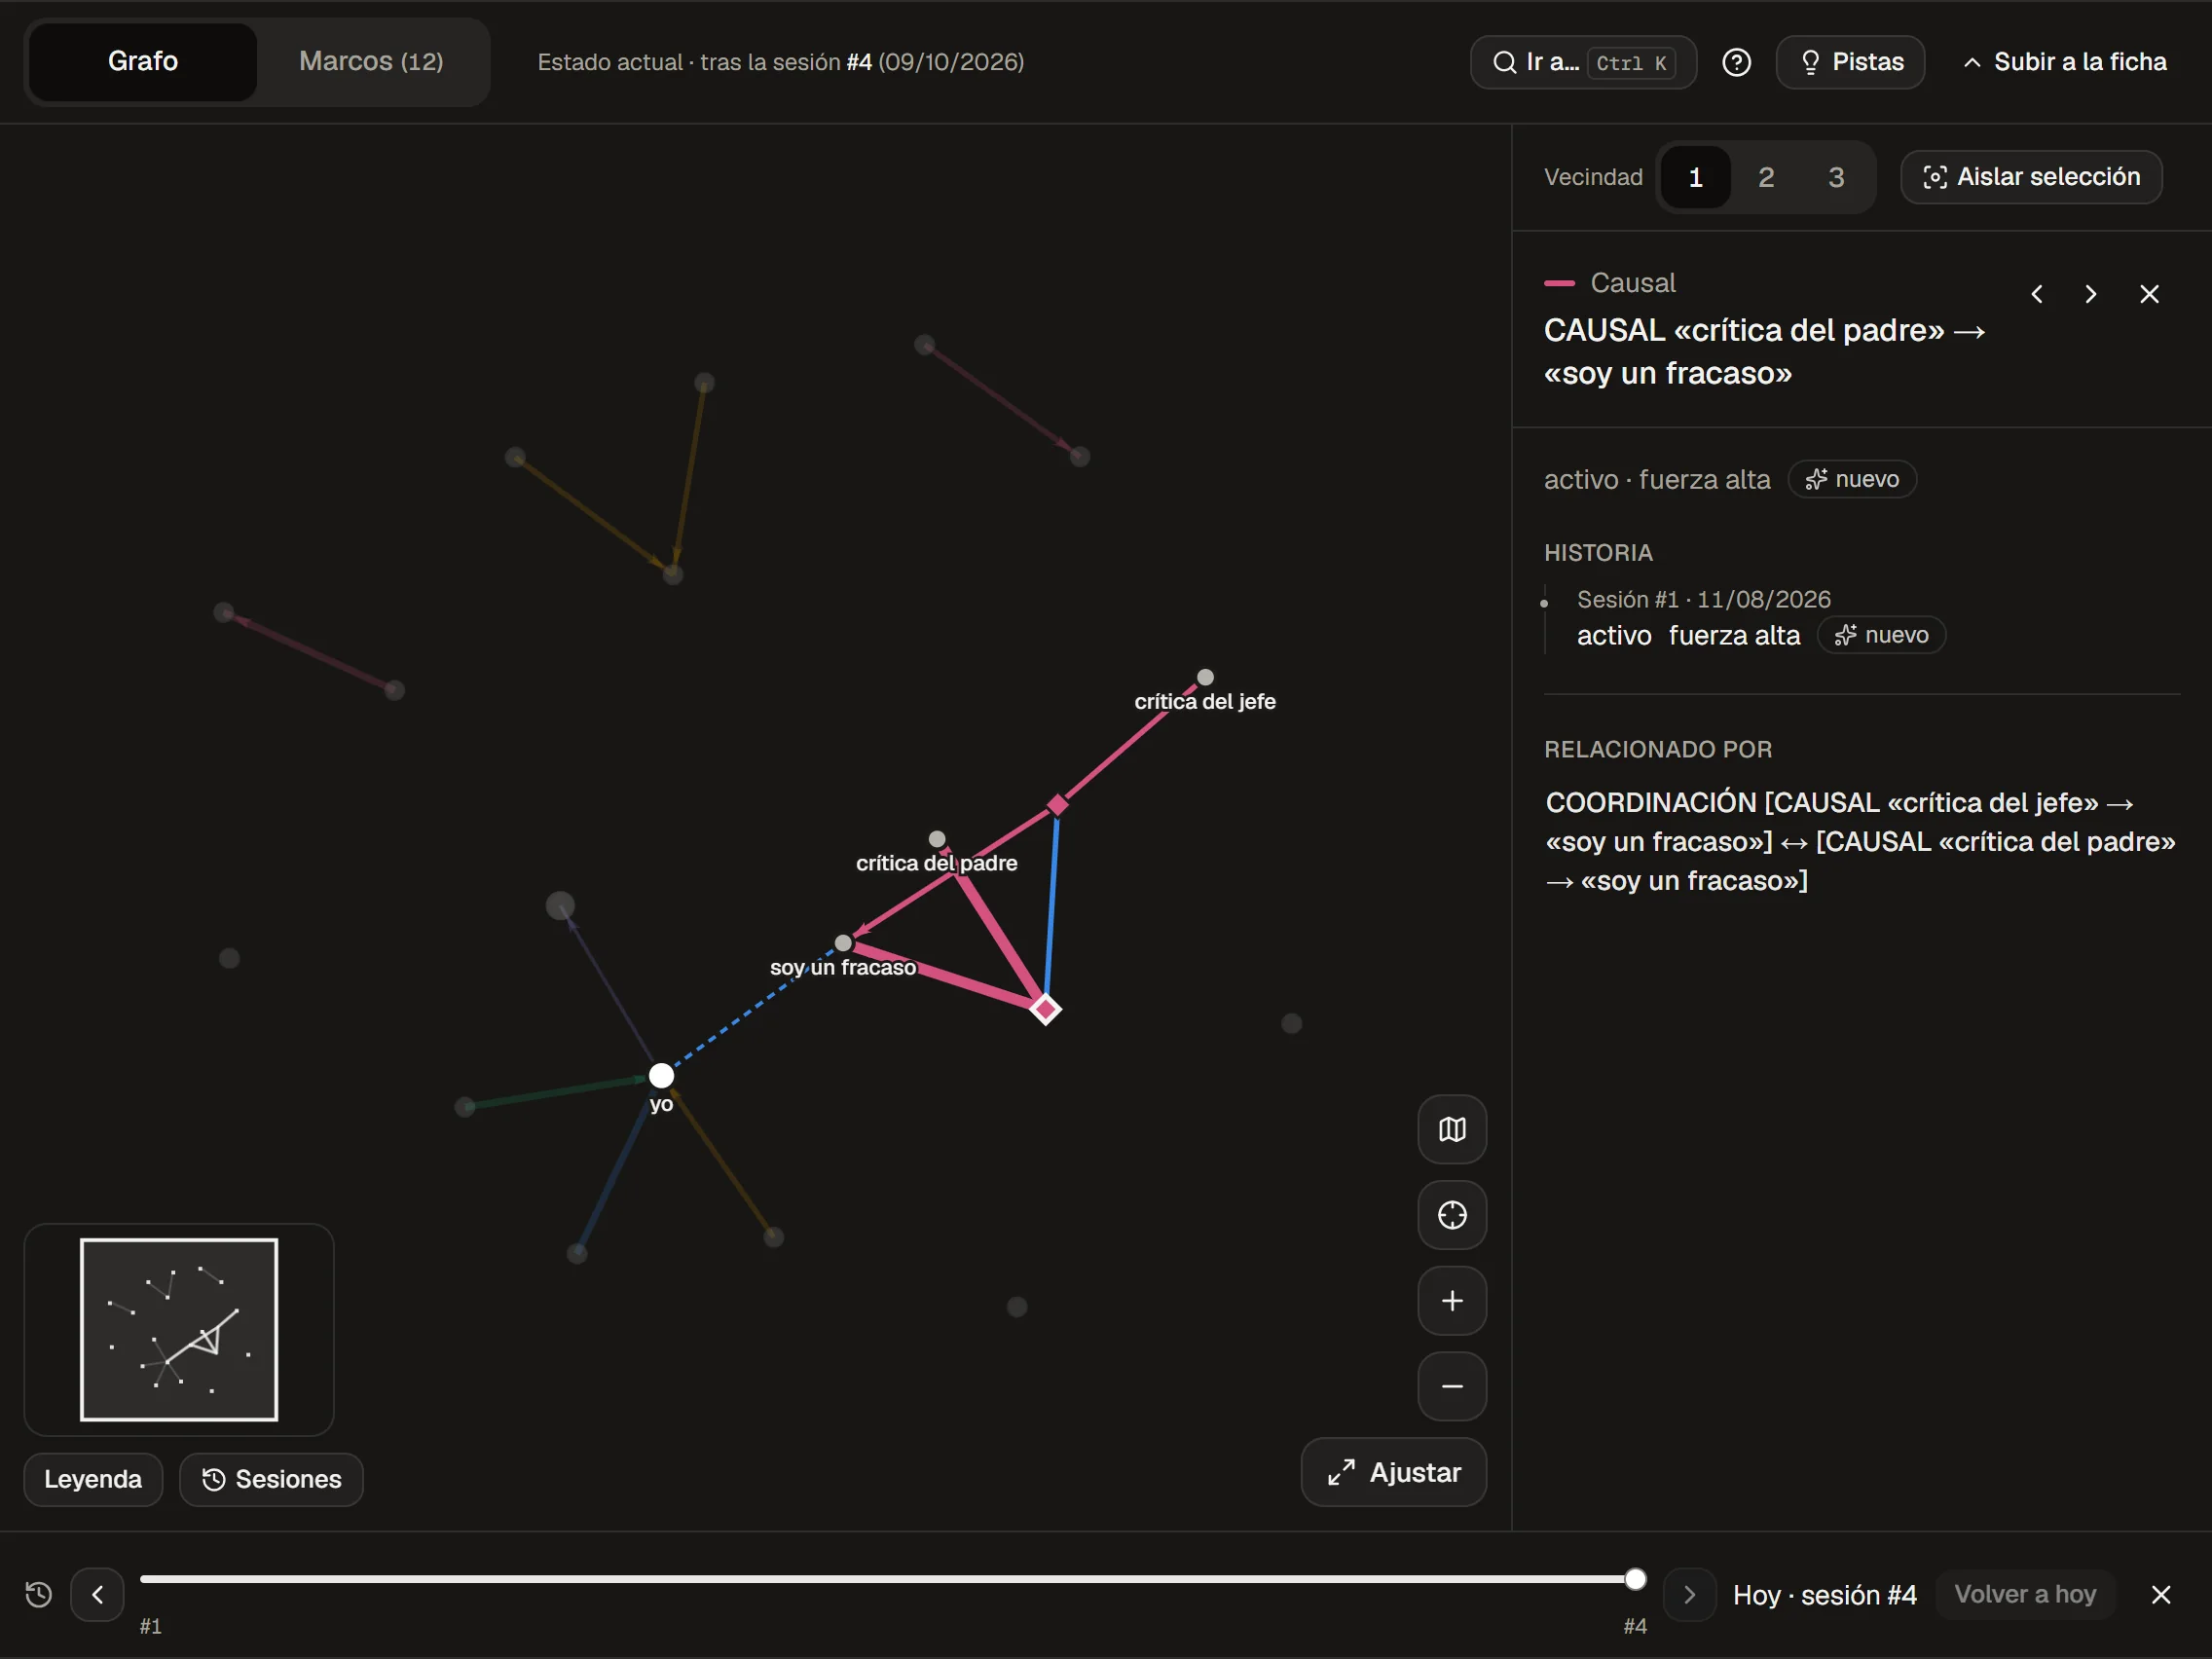Step back one session in the timeline

pos(97,1594)
